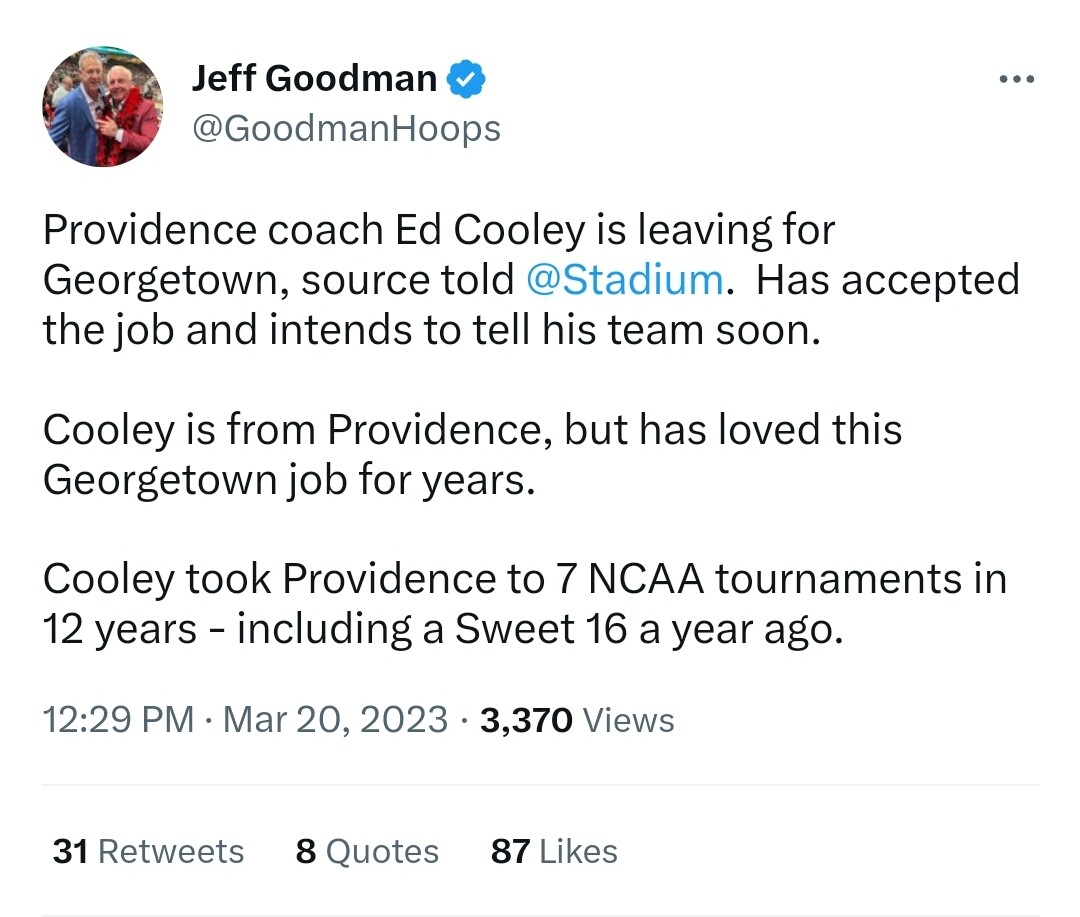Open Jeff Goodman's profile picture

tap(102, 106)
